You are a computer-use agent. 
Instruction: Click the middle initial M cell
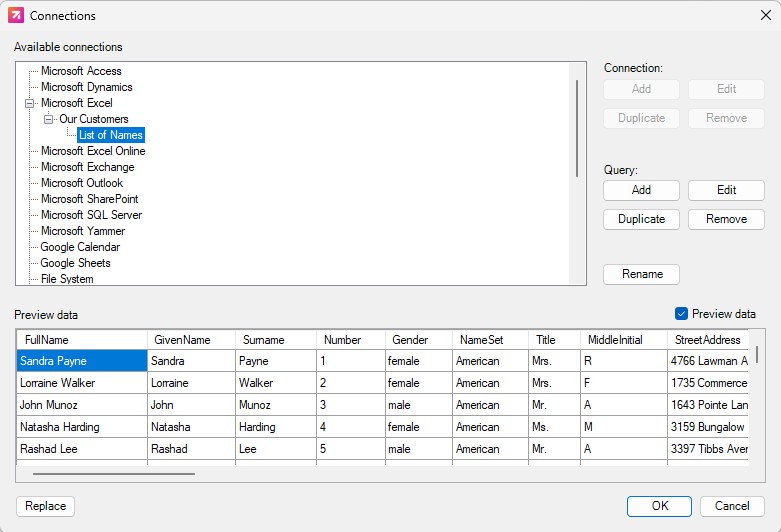coord(624,426)
